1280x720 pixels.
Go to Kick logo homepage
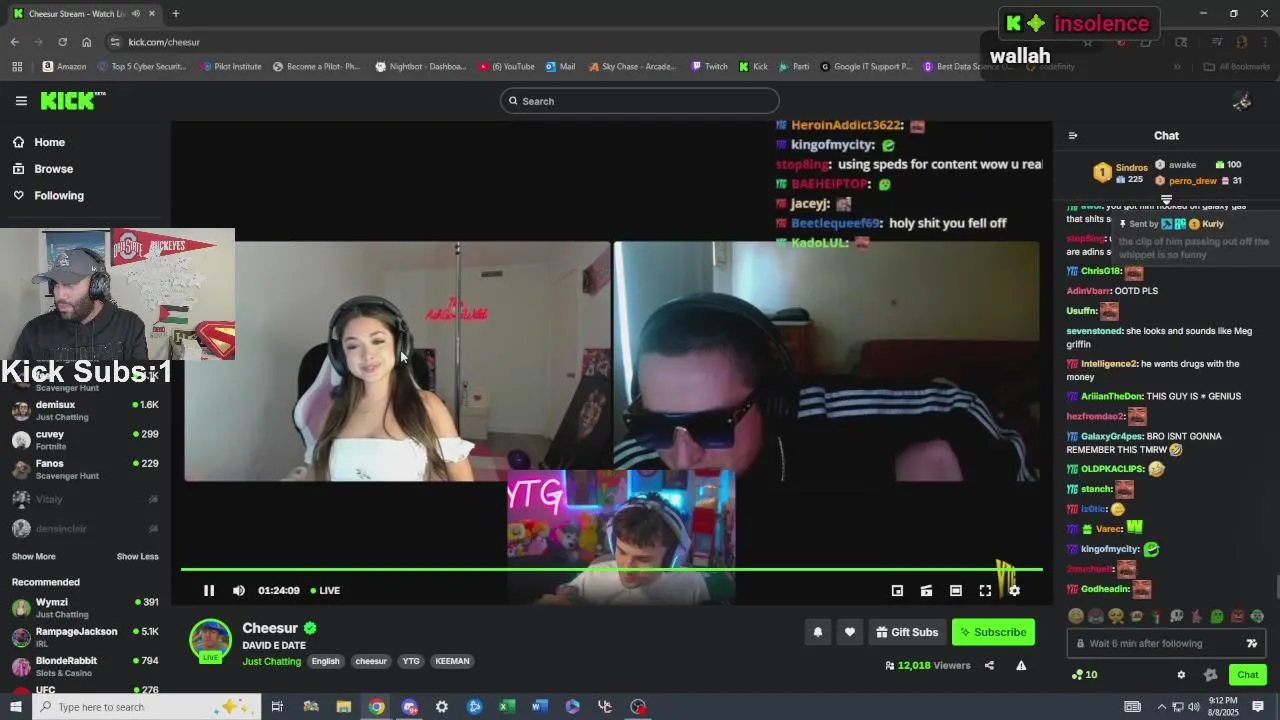(73, 100)
